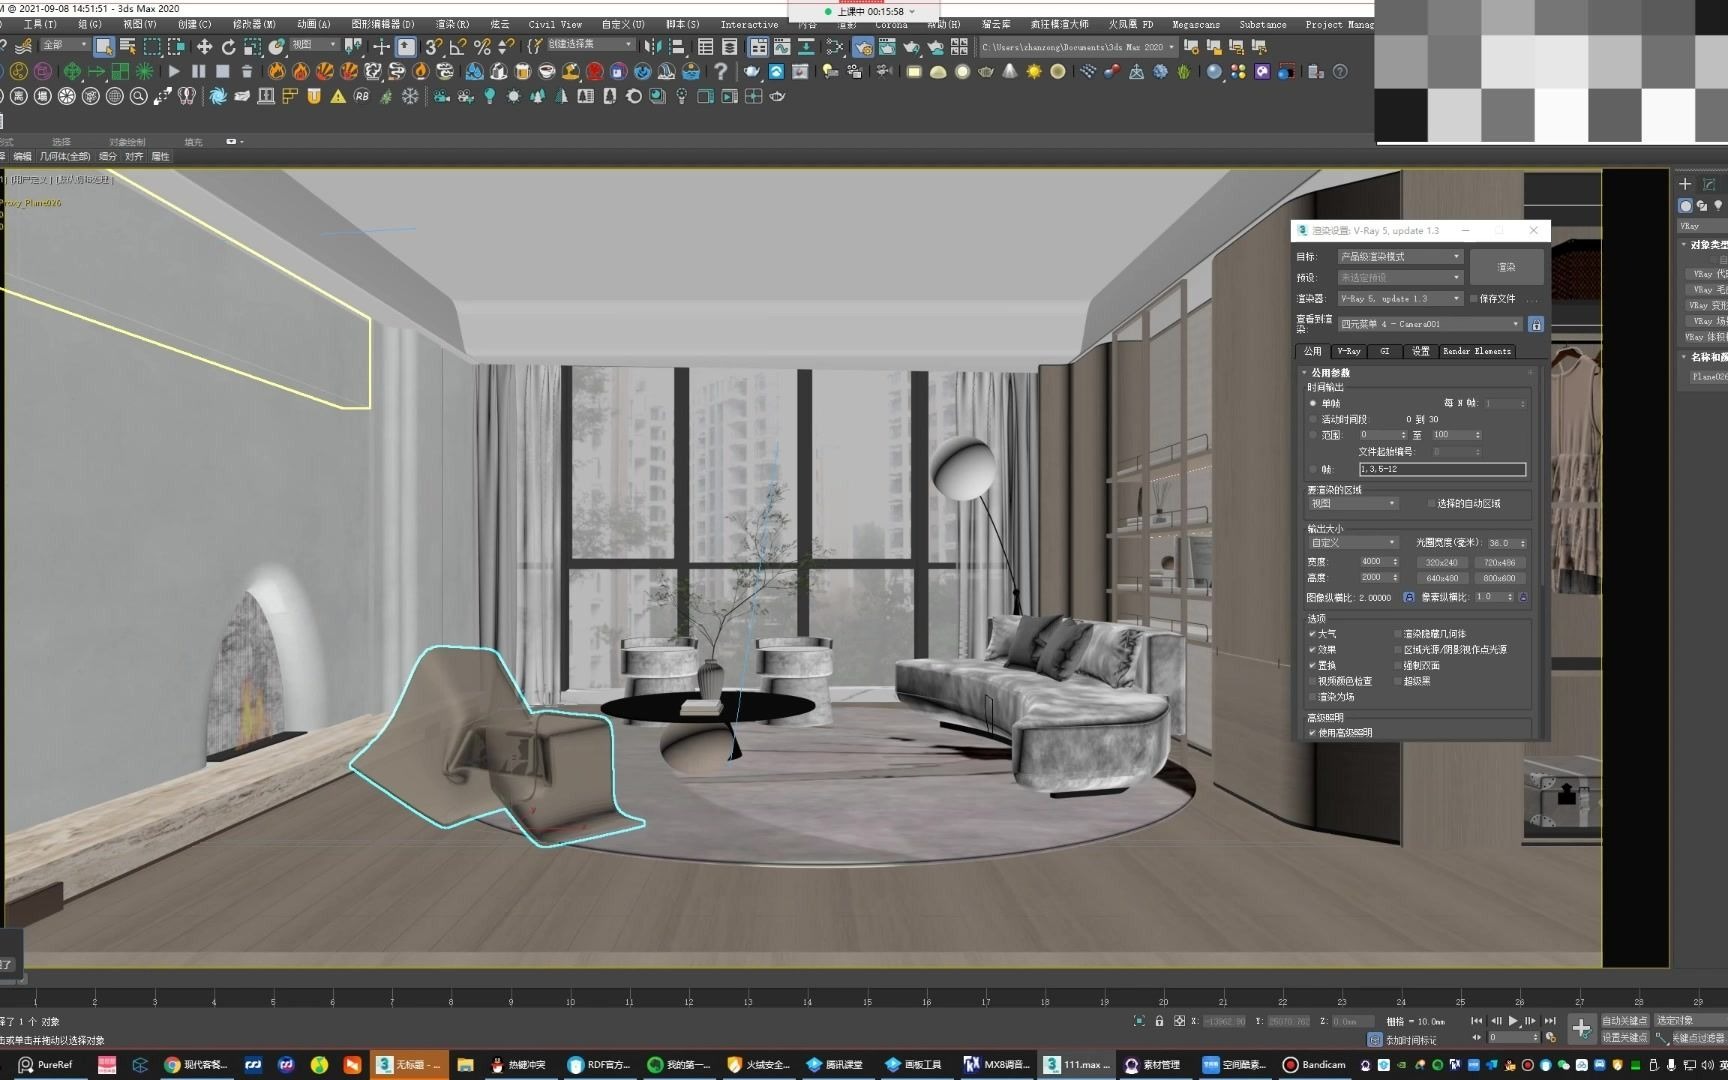
Task: Click the 640x480 resolution preset button
Action: 1441,578
